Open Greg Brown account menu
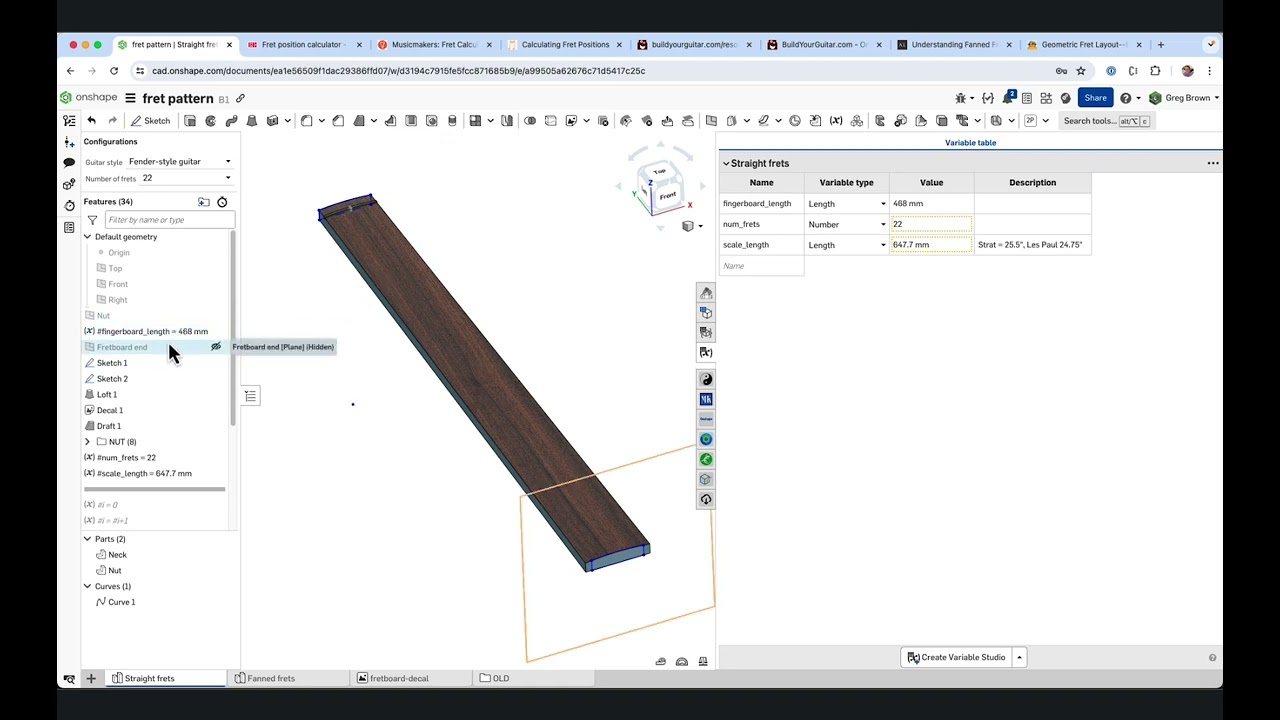This screenshot has width=1280, height=720. click(1184, 98)
